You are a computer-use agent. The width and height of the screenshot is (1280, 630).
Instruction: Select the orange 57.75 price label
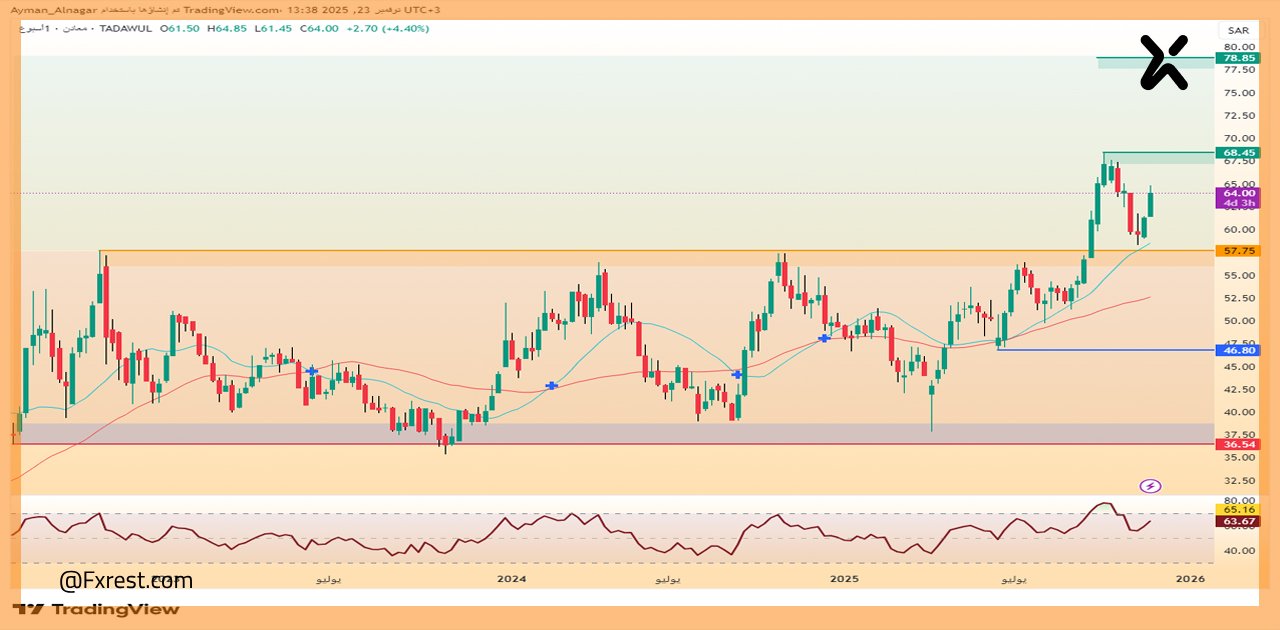click(1237, 251)
